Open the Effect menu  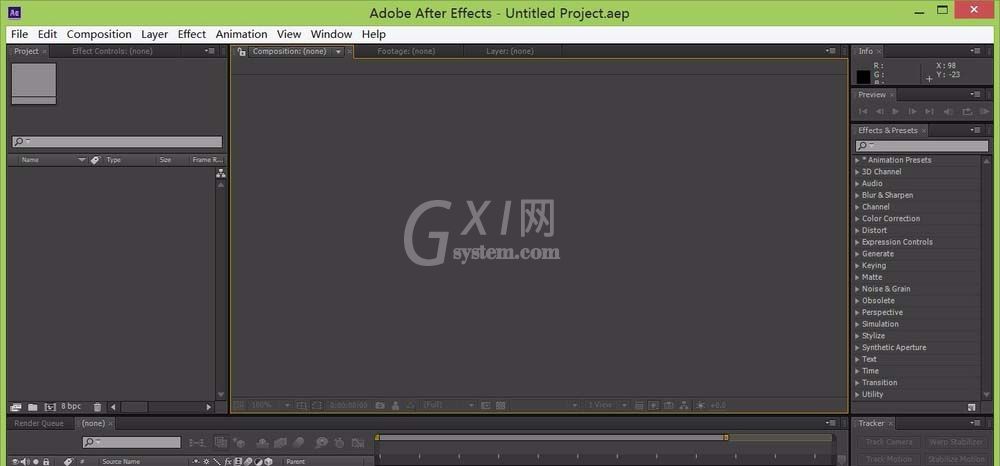(191, 34)
